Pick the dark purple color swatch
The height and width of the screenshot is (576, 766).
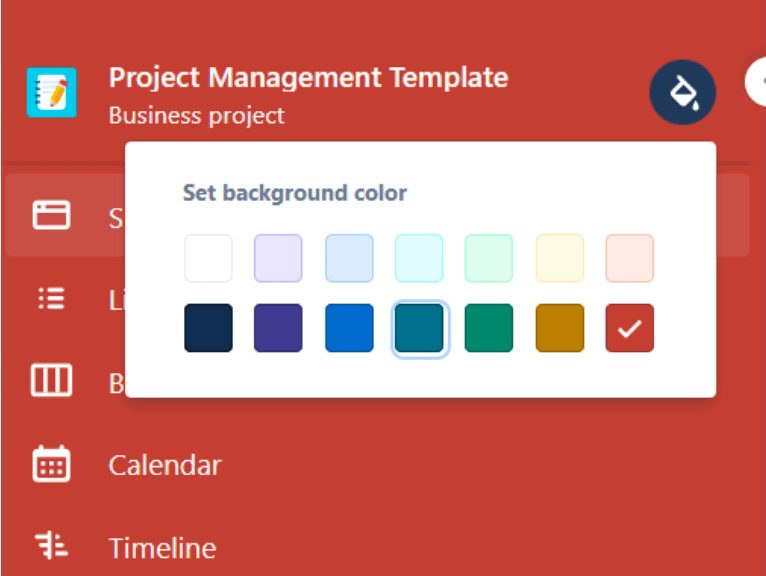pos(278,328)
